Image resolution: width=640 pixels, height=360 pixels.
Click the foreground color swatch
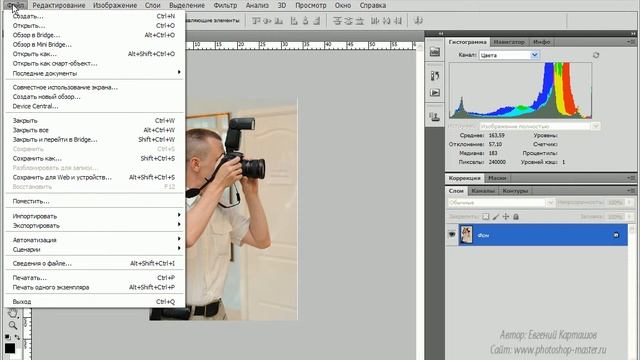click(x=10, y=348)
